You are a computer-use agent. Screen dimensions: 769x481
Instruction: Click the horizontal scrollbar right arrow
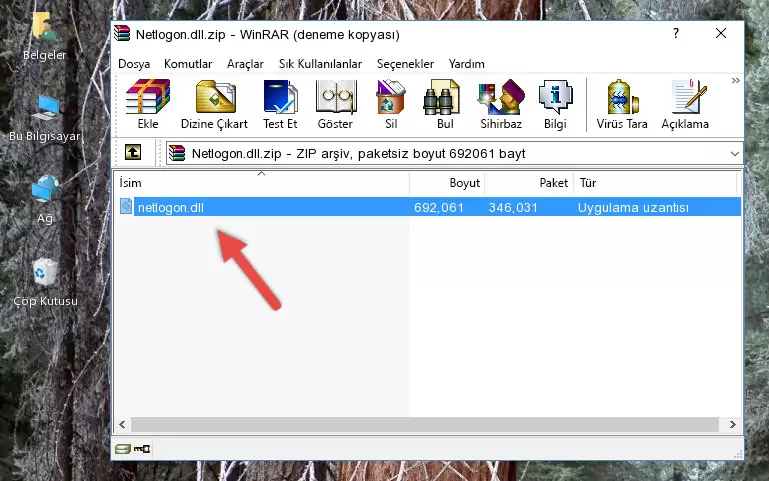click(733, 424)
